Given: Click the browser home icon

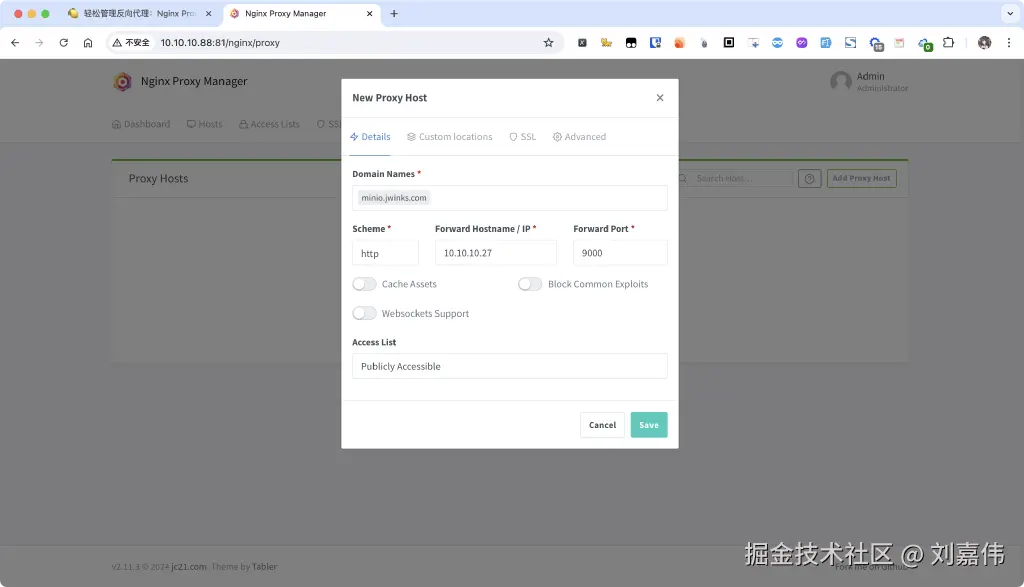Looking at the screenshot, I should point(88,42).
